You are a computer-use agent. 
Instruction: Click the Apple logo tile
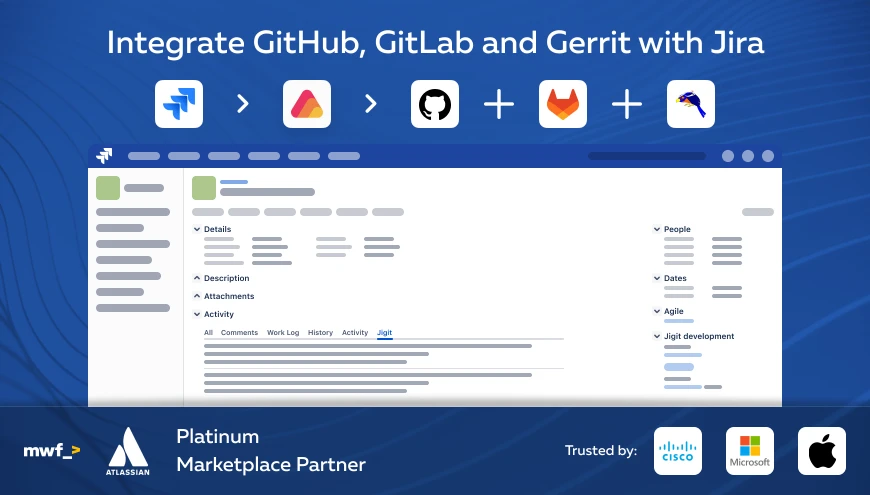click(822, 451)
